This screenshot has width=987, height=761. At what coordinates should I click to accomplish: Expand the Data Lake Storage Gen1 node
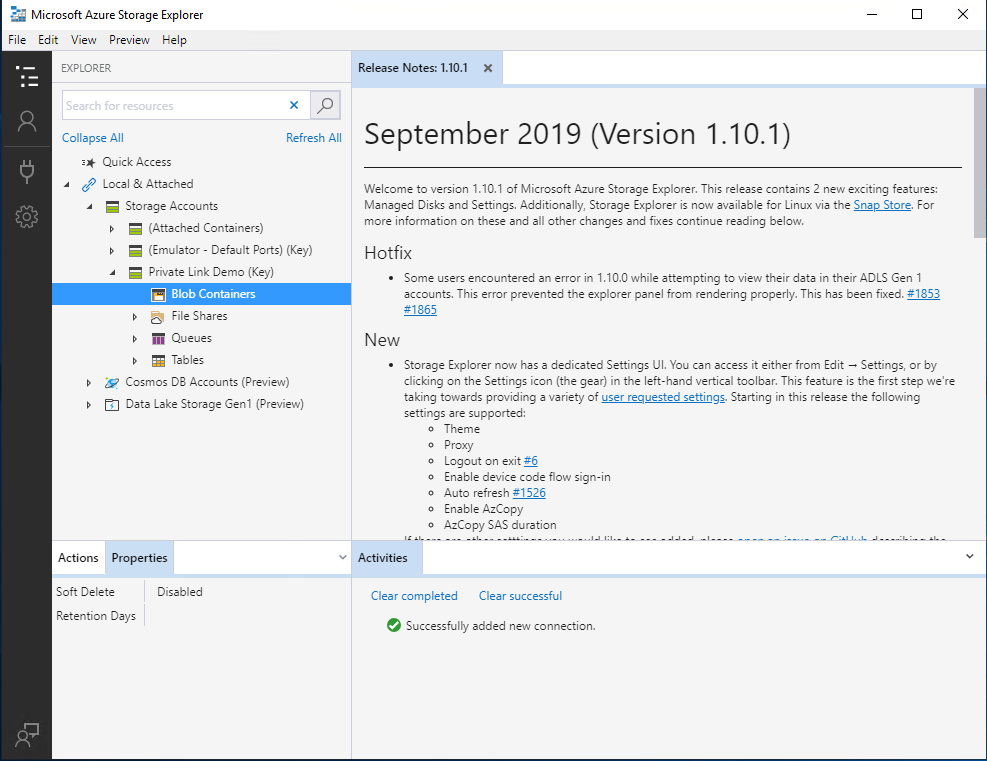[89, 405]
